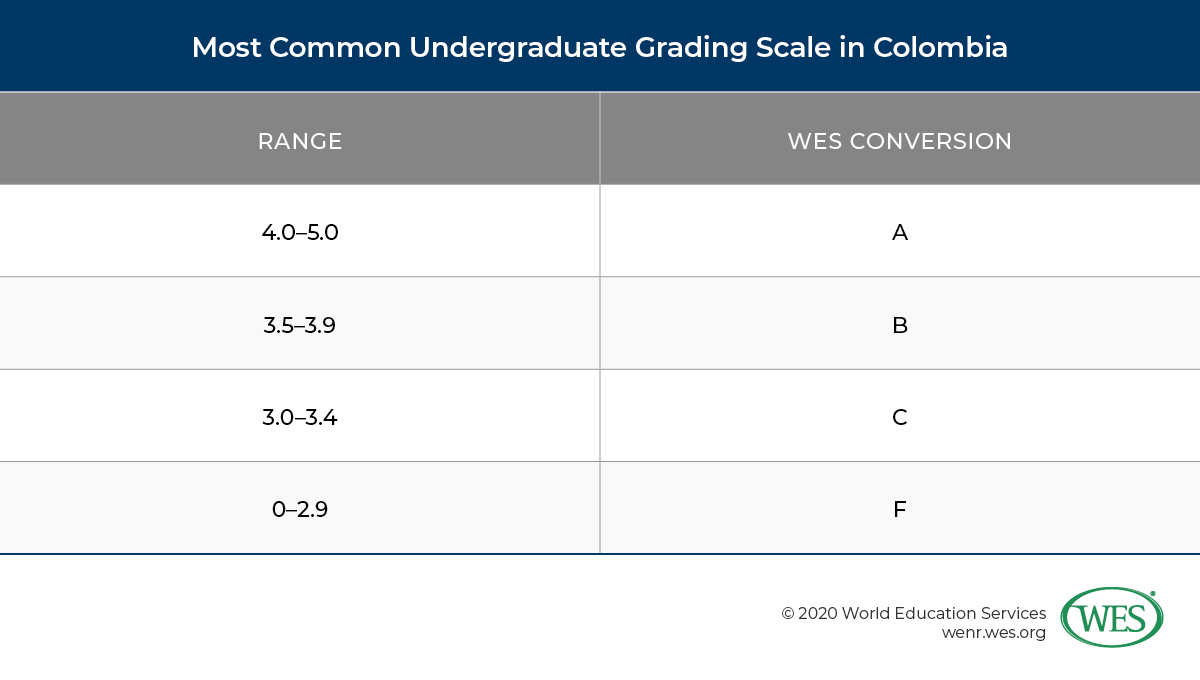This screenshot has width=1200, height=680.
Task: Click the 3.0–3.4 range cell
Action: pyautogui.click(x=300, y=417)
